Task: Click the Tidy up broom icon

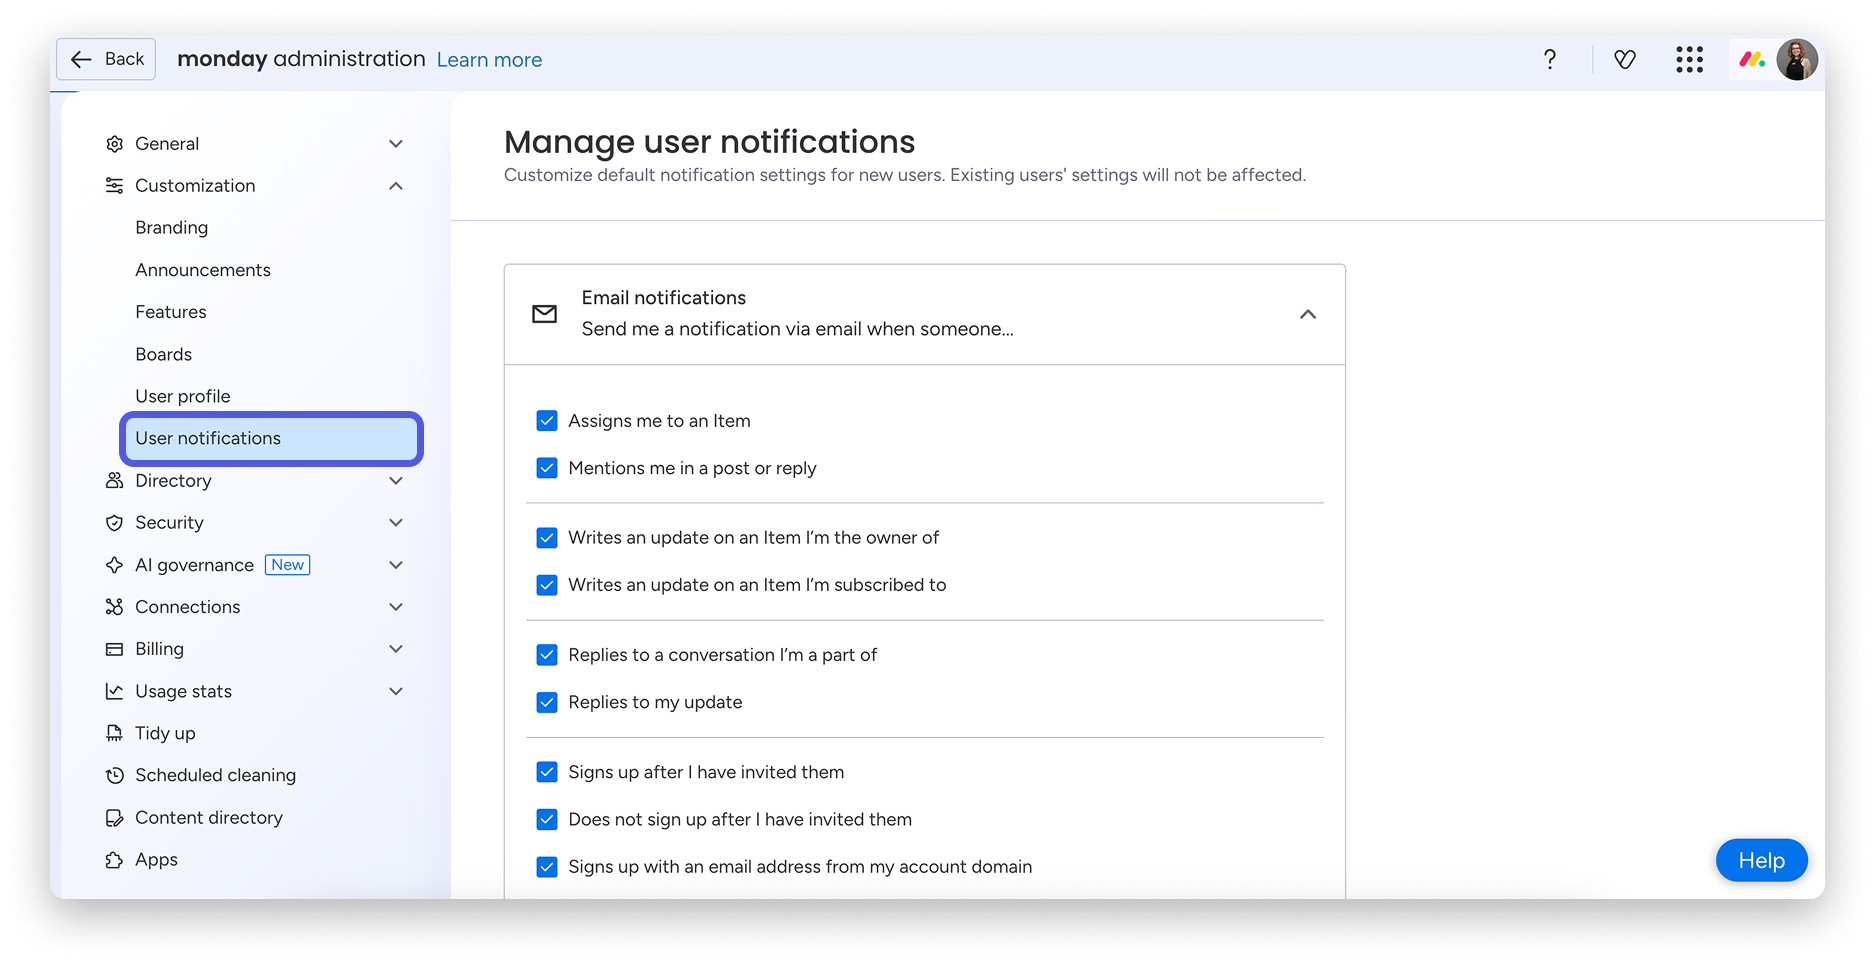Action: click(x=115, y=733)
